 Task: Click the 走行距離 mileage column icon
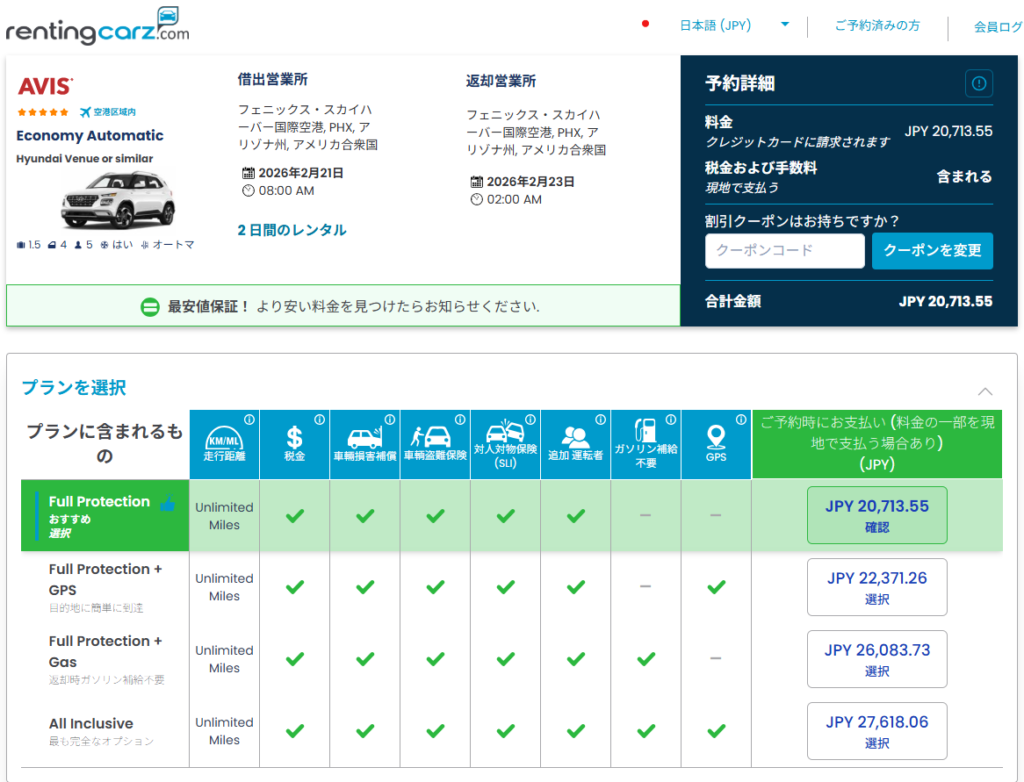click(x=224, y=437)
